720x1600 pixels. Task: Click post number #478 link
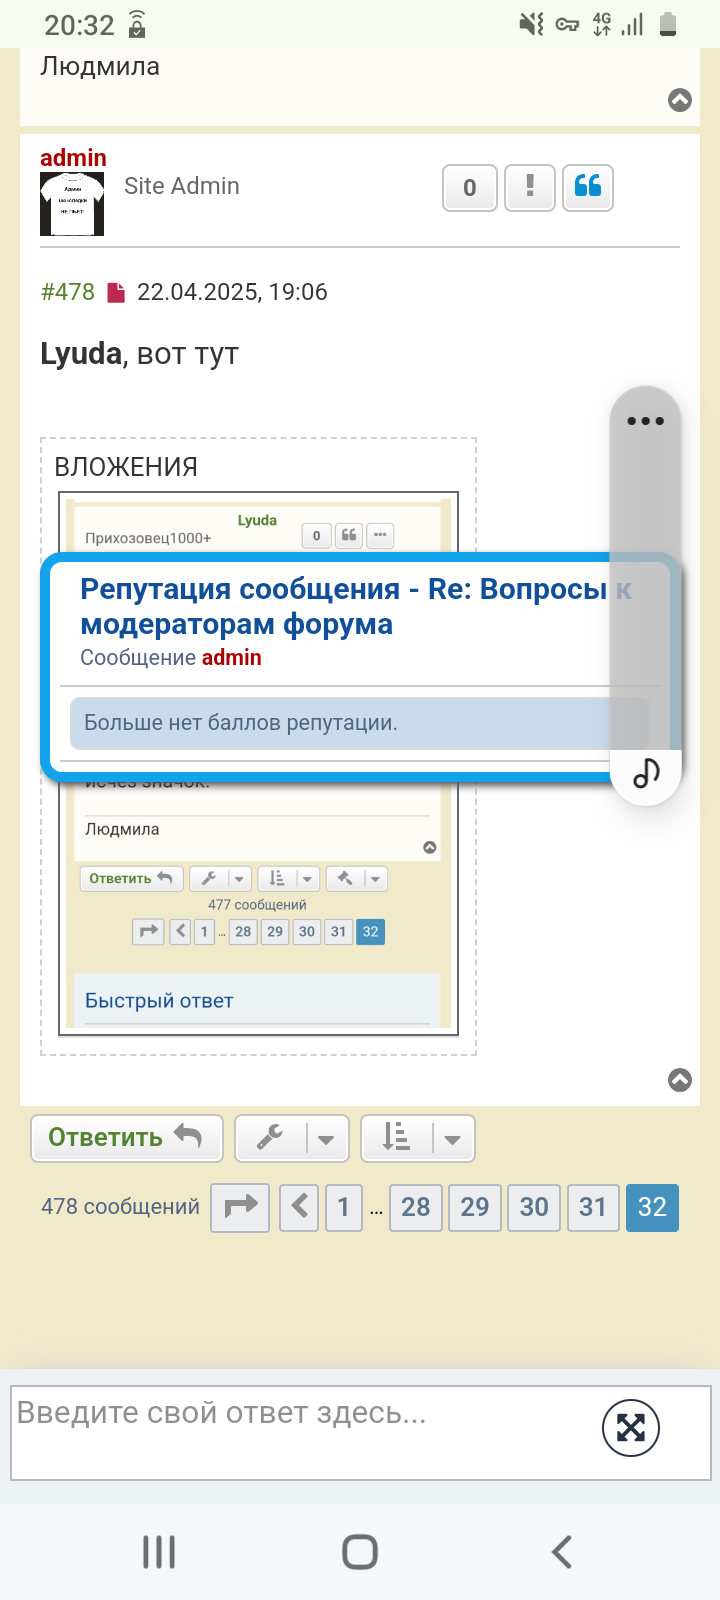click(68, 292)
